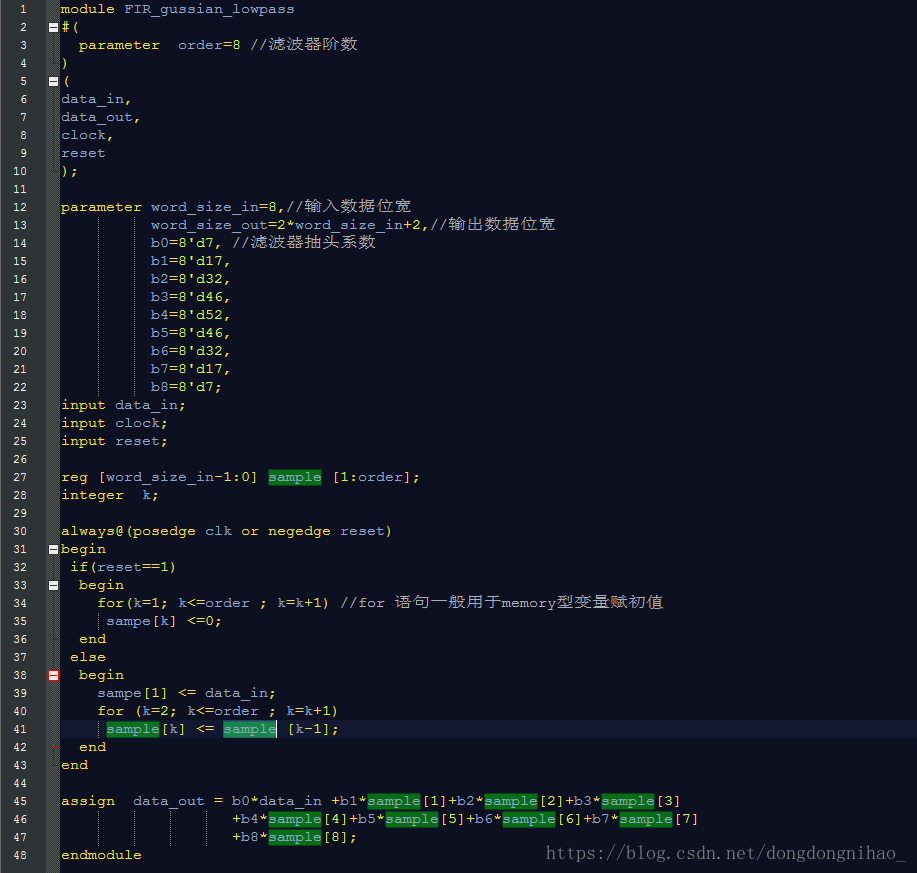Click 'input data_in;' on line 23
Image resolution: width=917 pixels, height=873 pixels.
tap(123, 405)
